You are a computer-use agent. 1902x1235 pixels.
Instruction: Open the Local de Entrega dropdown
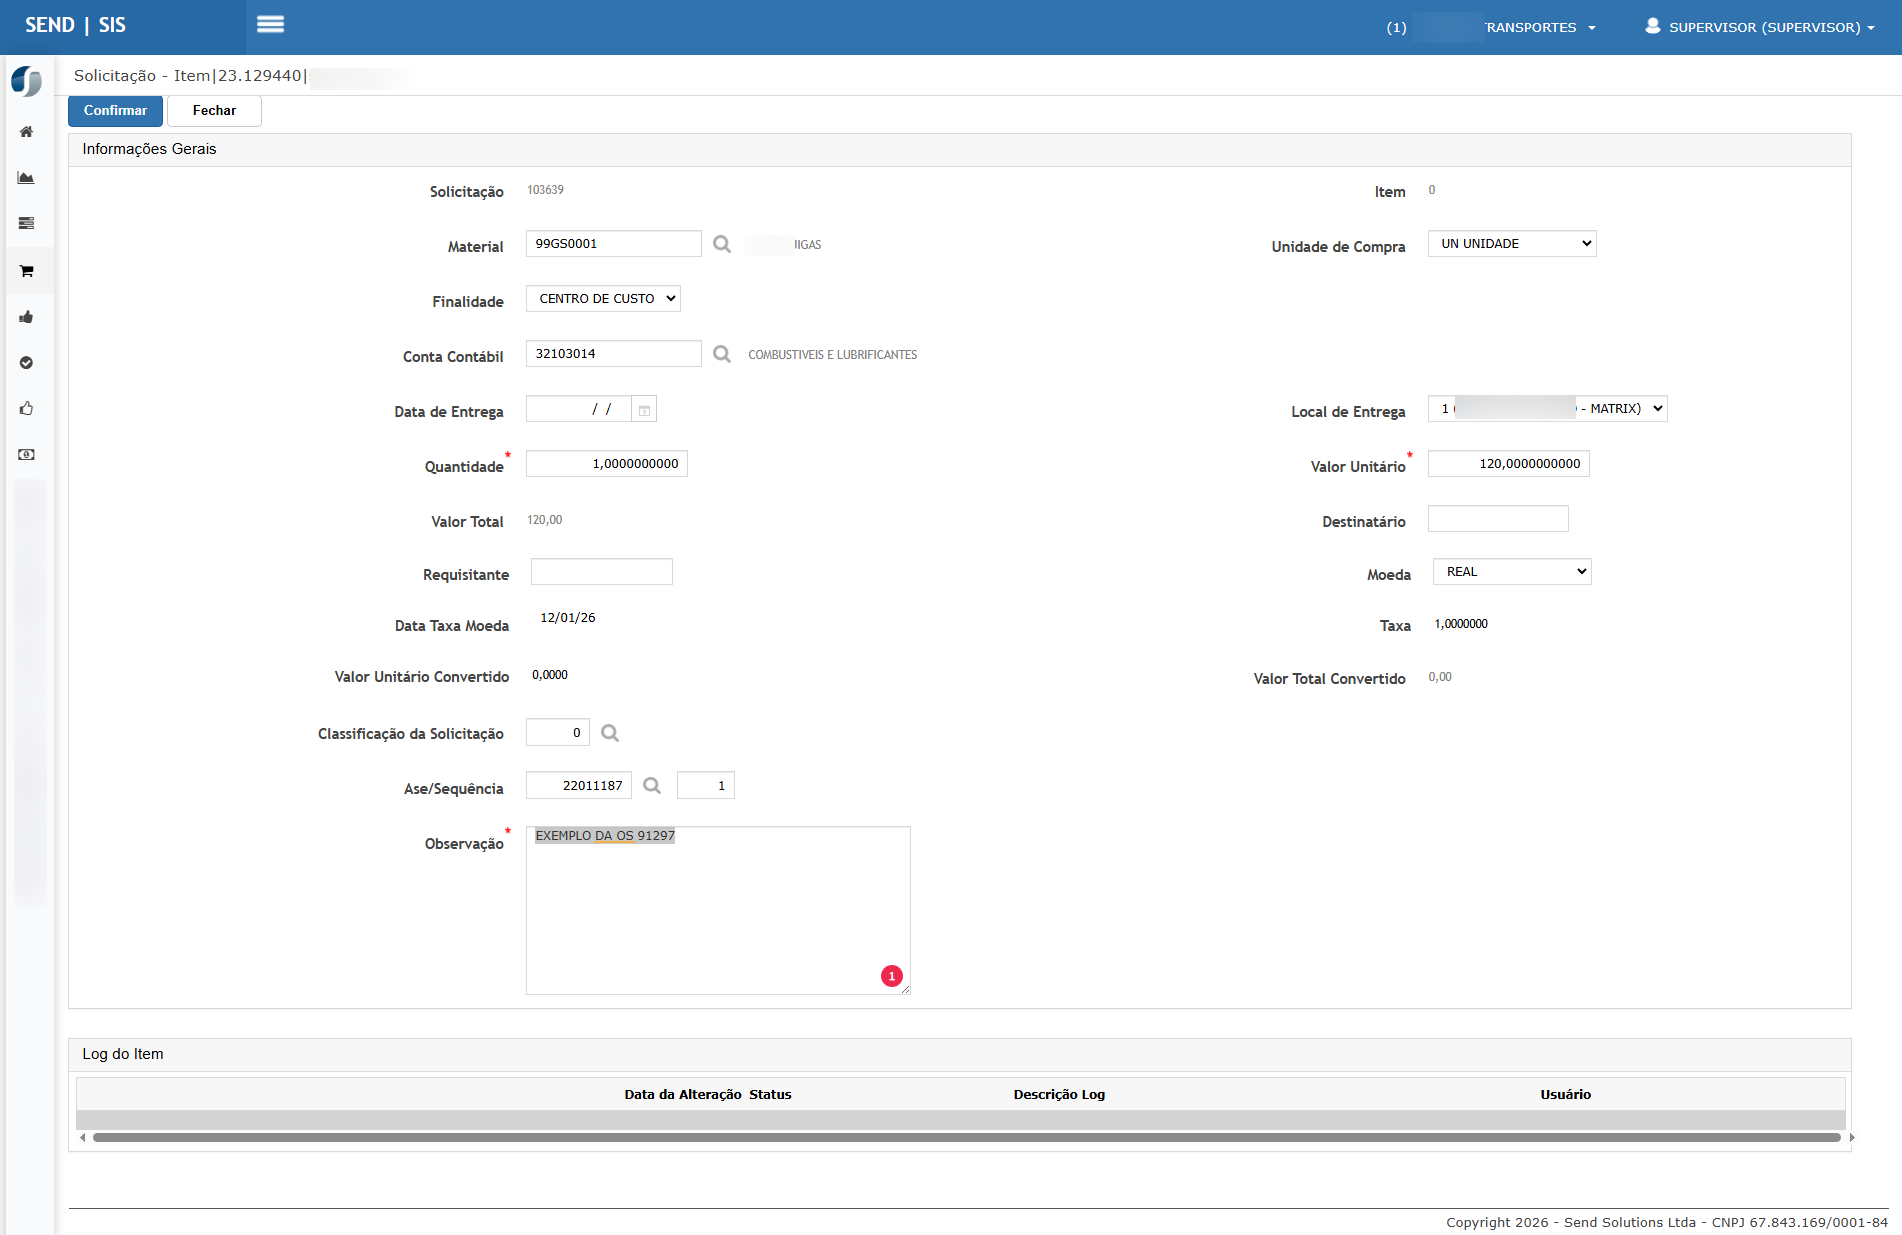click(1547, 409)
